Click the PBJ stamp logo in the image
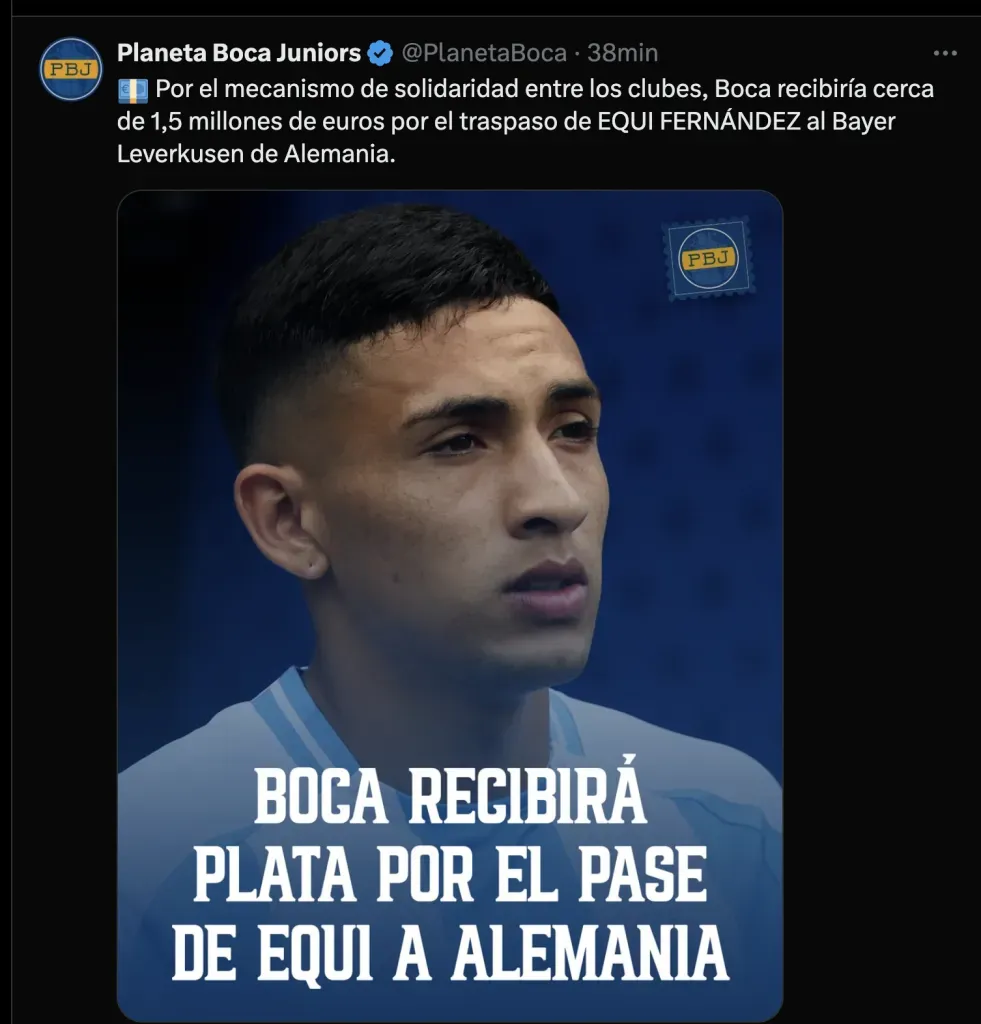The height and width of the screenshot is (1024, 981). [x=709, y=259]
